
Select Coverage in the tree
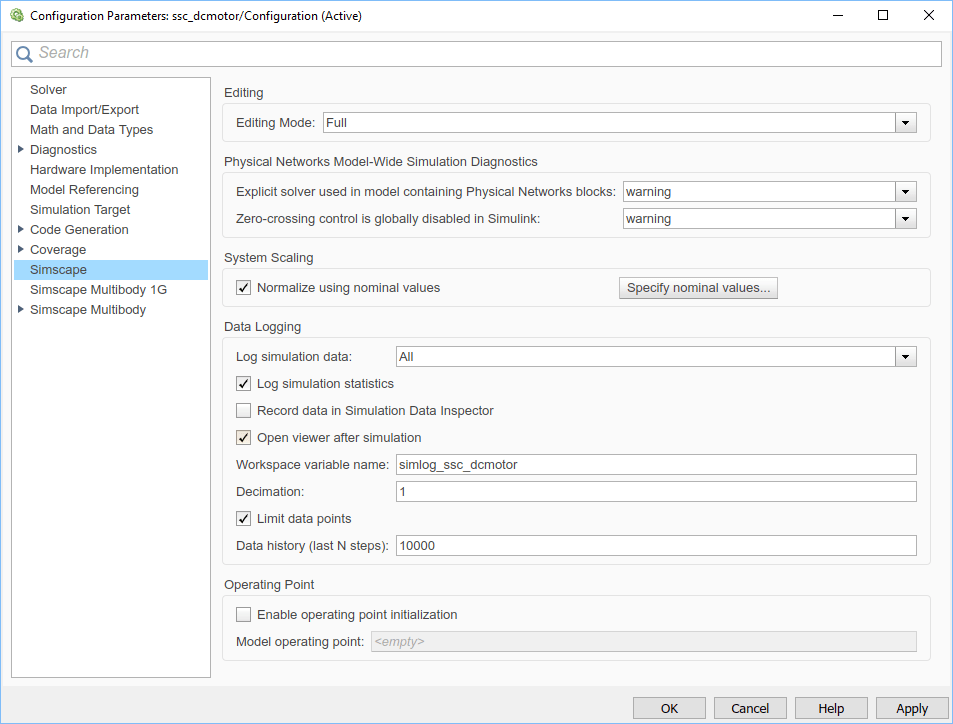click(58, 250)
